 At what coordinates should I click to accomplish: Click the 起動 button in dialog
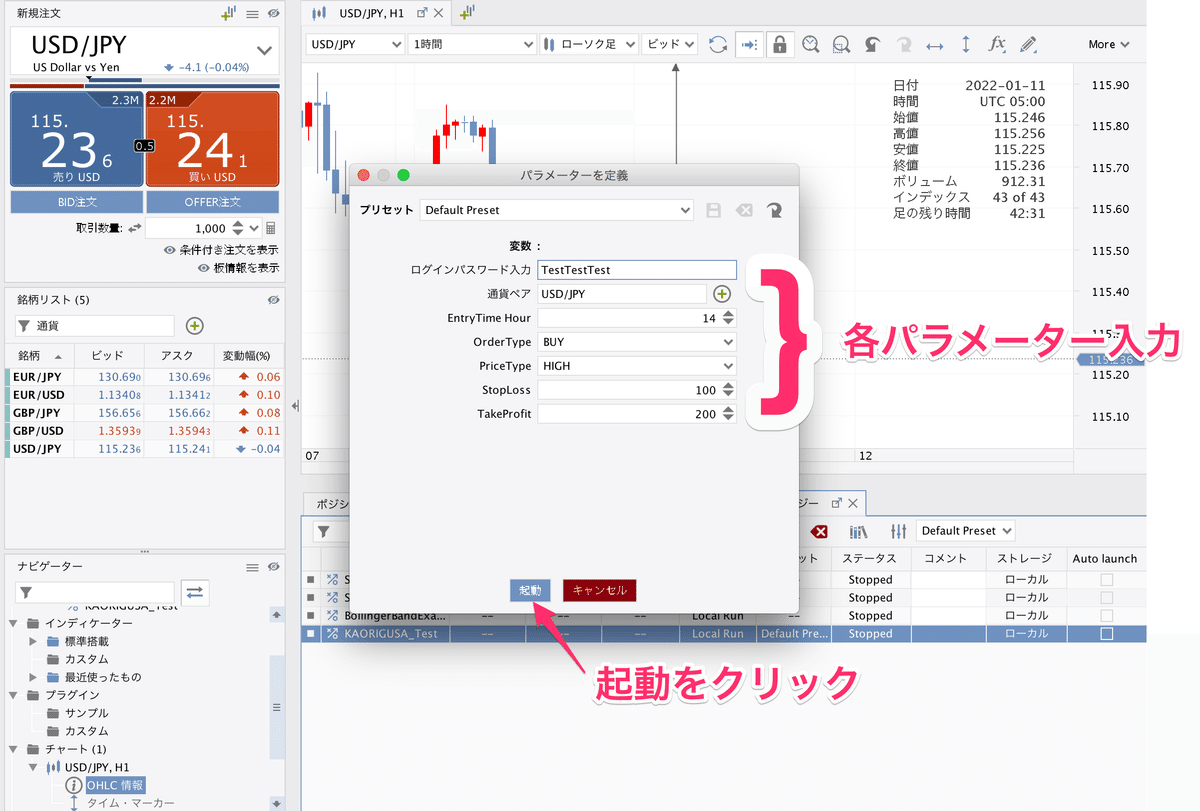click(530, 590)
